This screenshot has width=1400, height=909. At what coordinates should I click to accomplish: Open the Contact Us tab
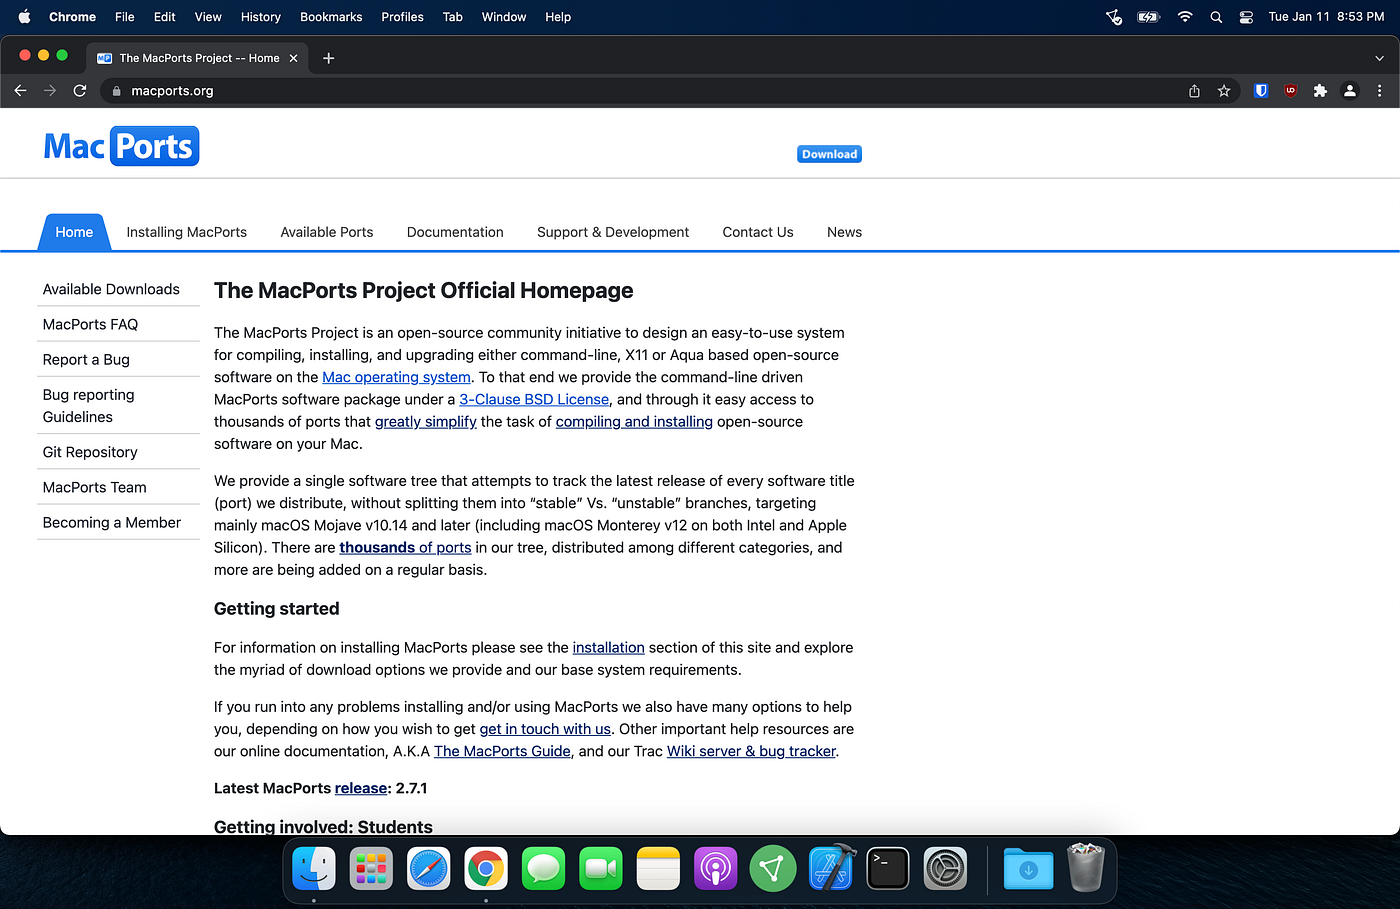click(758, 232)
